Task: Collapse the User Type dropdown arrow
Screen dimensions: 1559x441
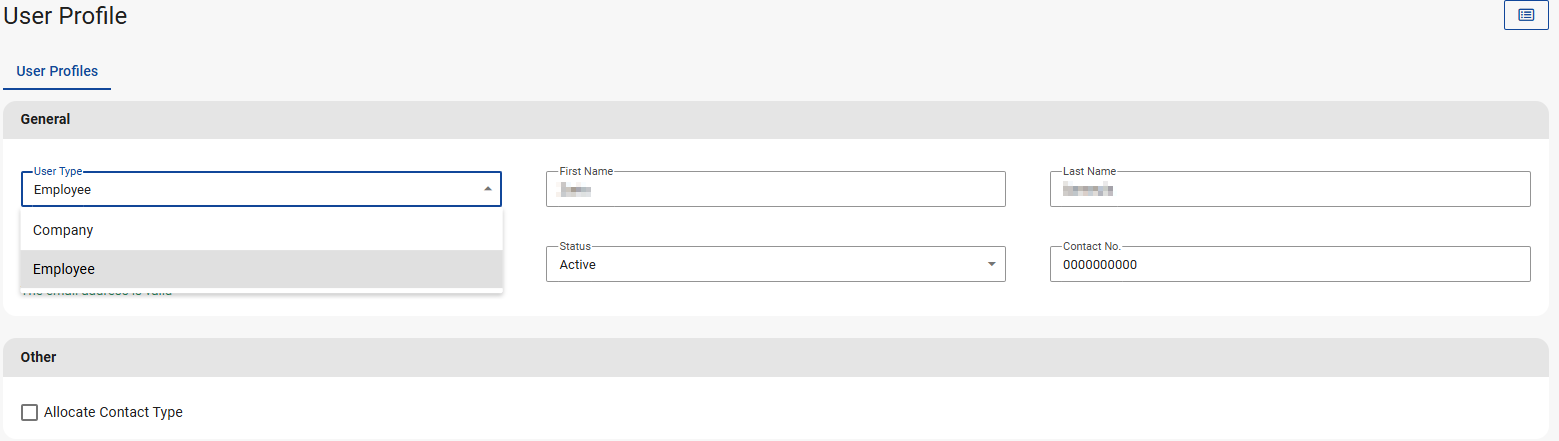Action: click(x=487, y=189)
